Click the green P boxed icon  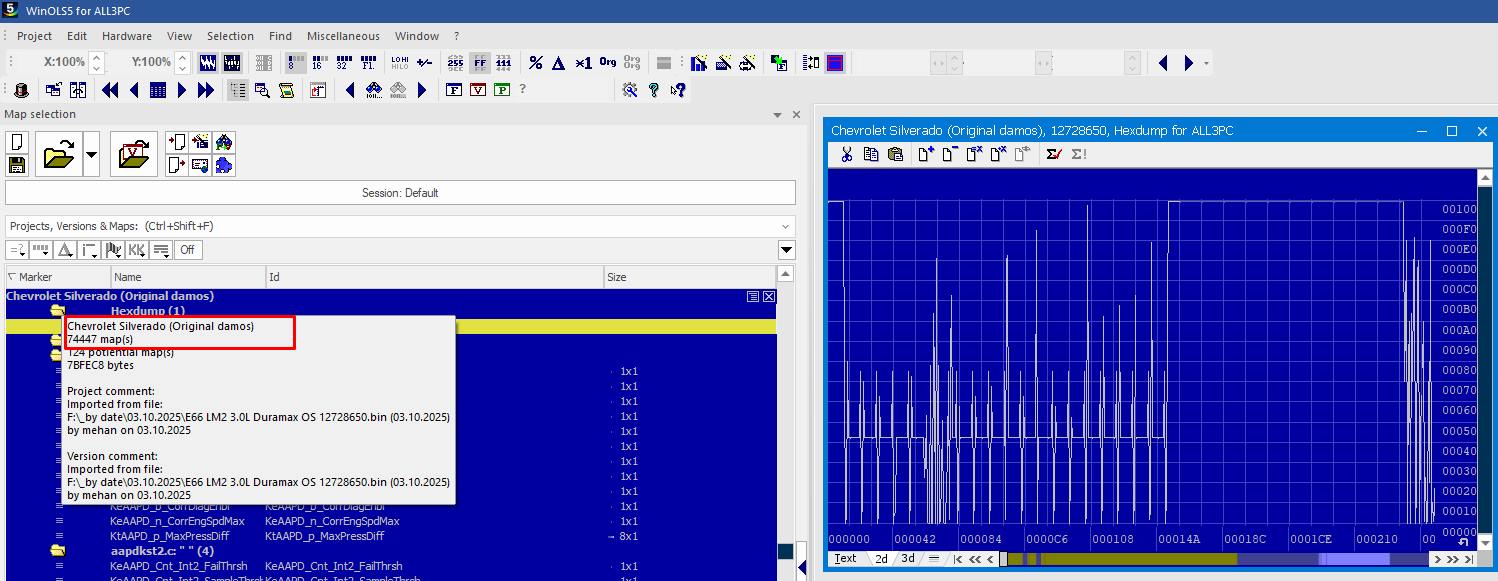tap(502, 90)
